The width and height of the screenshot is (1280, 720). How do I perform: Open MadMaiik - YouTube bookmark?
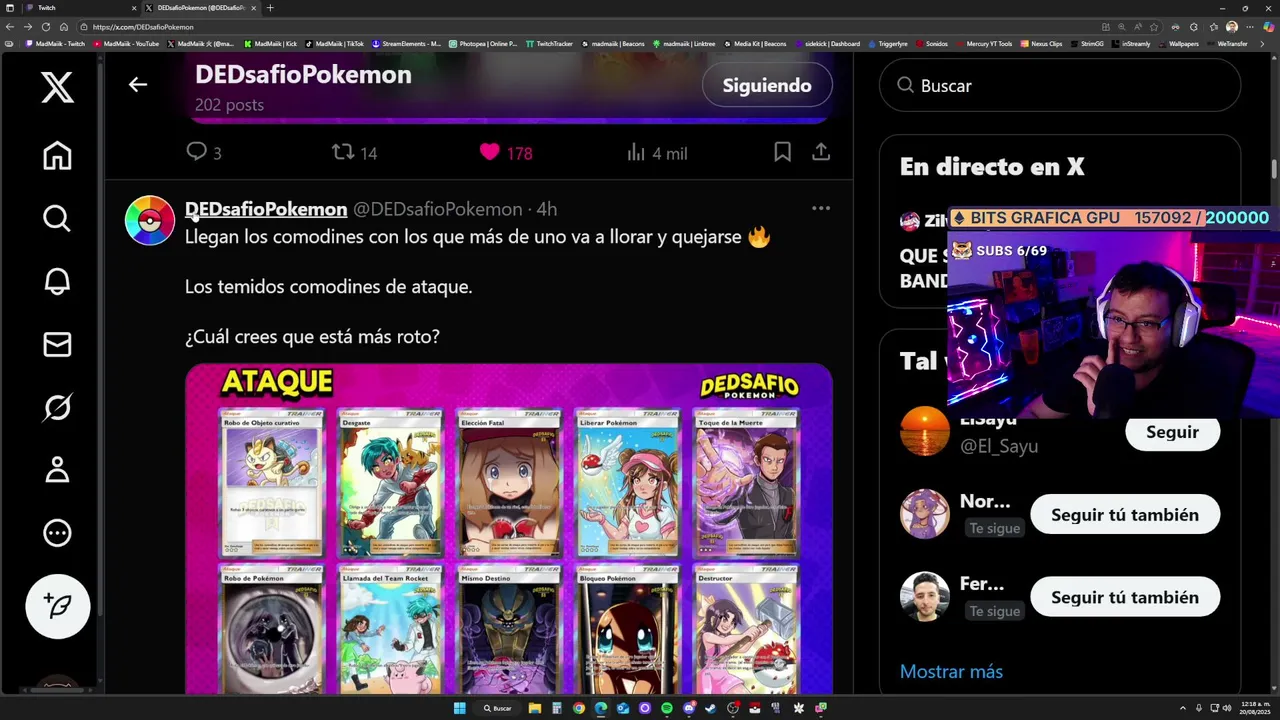(127, 44)
